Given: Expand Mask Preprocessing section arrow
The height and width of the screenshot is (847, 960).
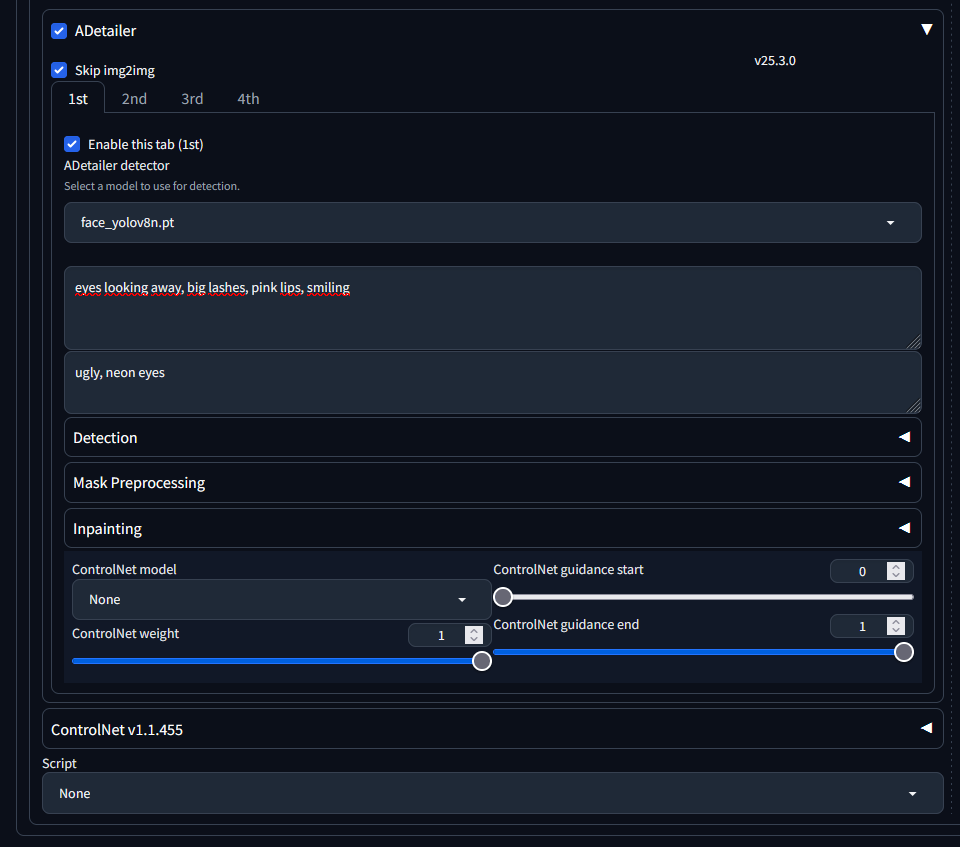Looking at the screenshot, I should pos(904,482).
